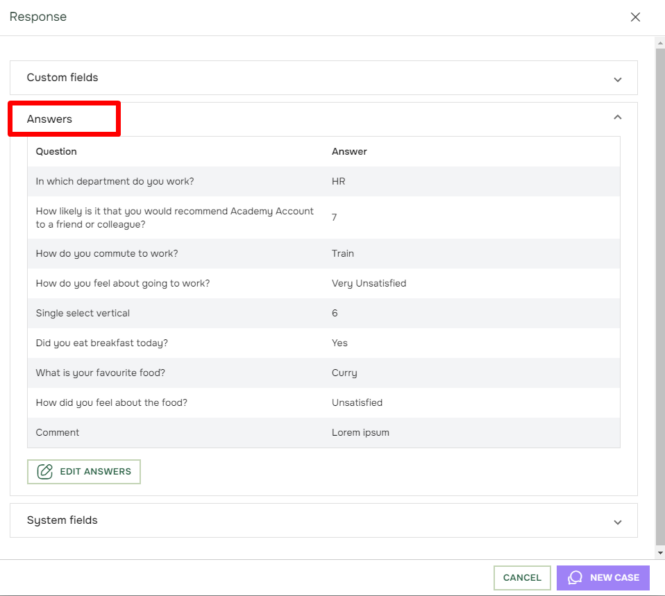Click the Answer column header

click(349, 151)
